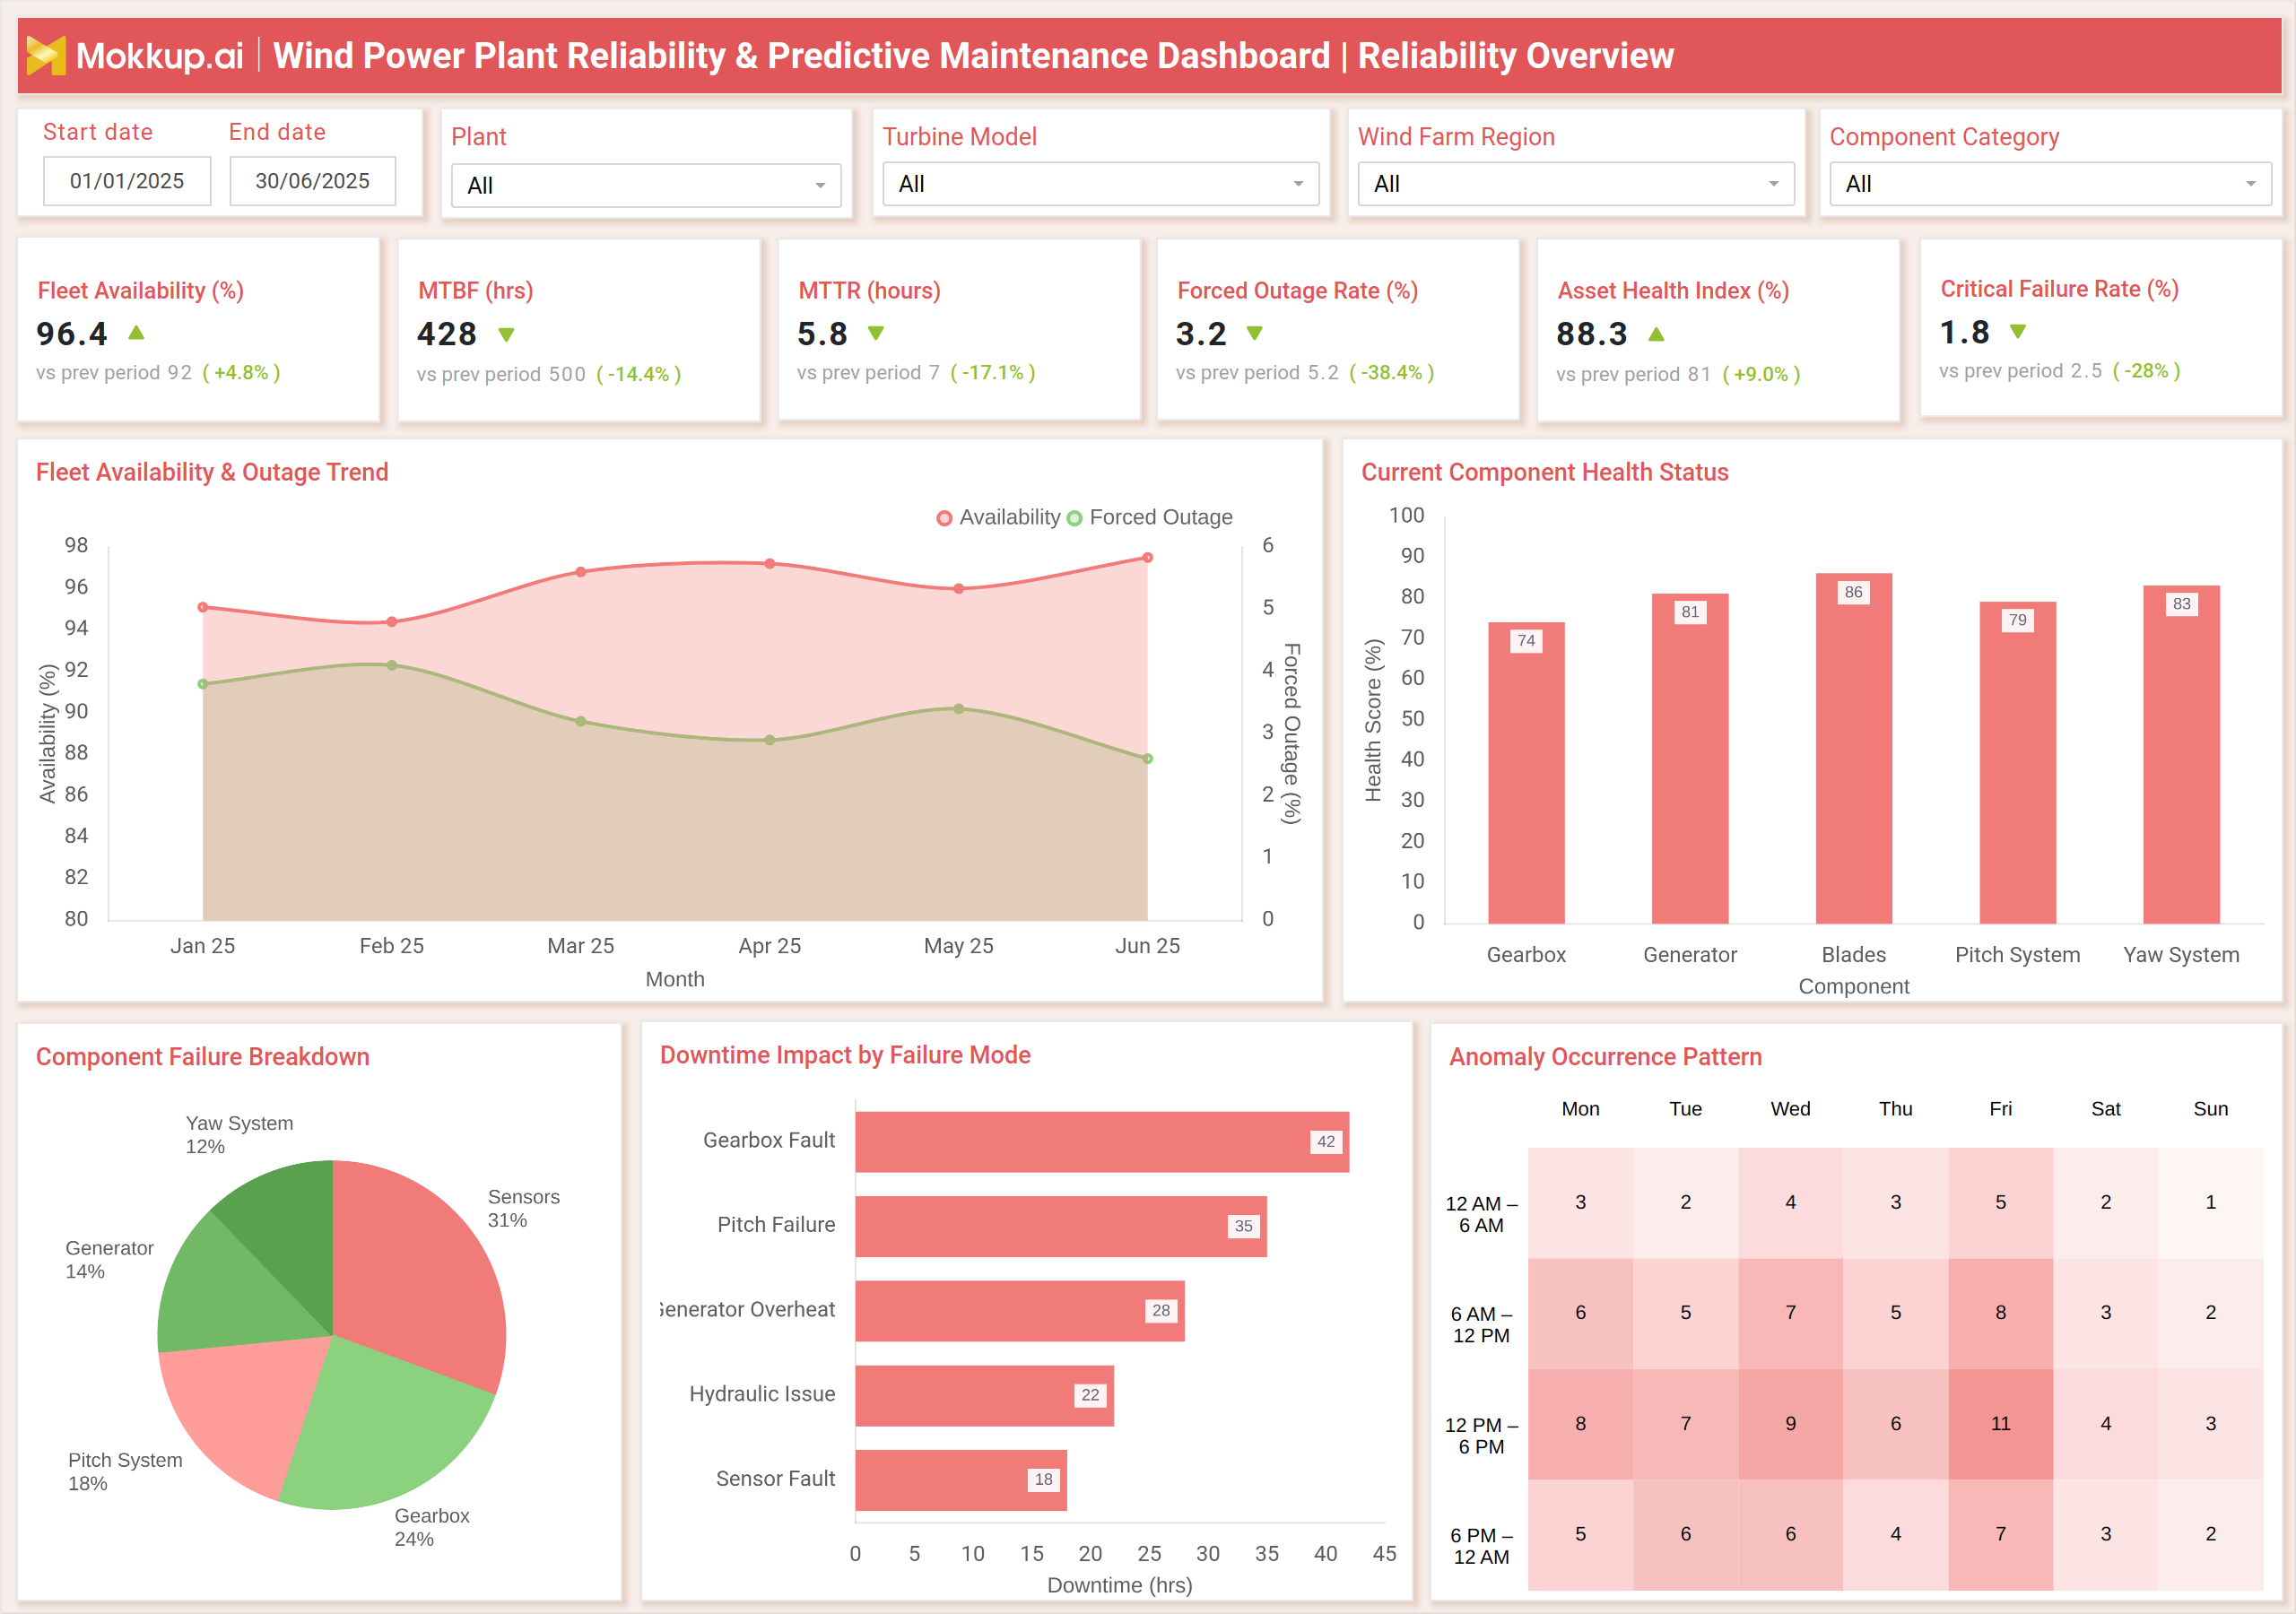The width and height of the screenshot is (2296, 1614).
Task: Click the Critical Failure Rate 1.8 value
Action: click(x=1965, y=332)
